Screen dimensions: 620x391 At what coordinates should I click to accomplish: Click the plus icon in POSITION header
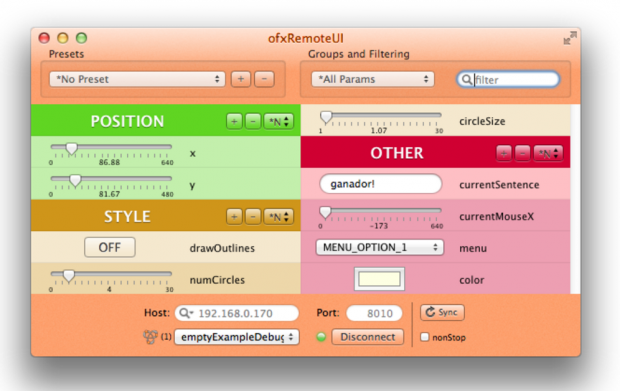(234, 121)
